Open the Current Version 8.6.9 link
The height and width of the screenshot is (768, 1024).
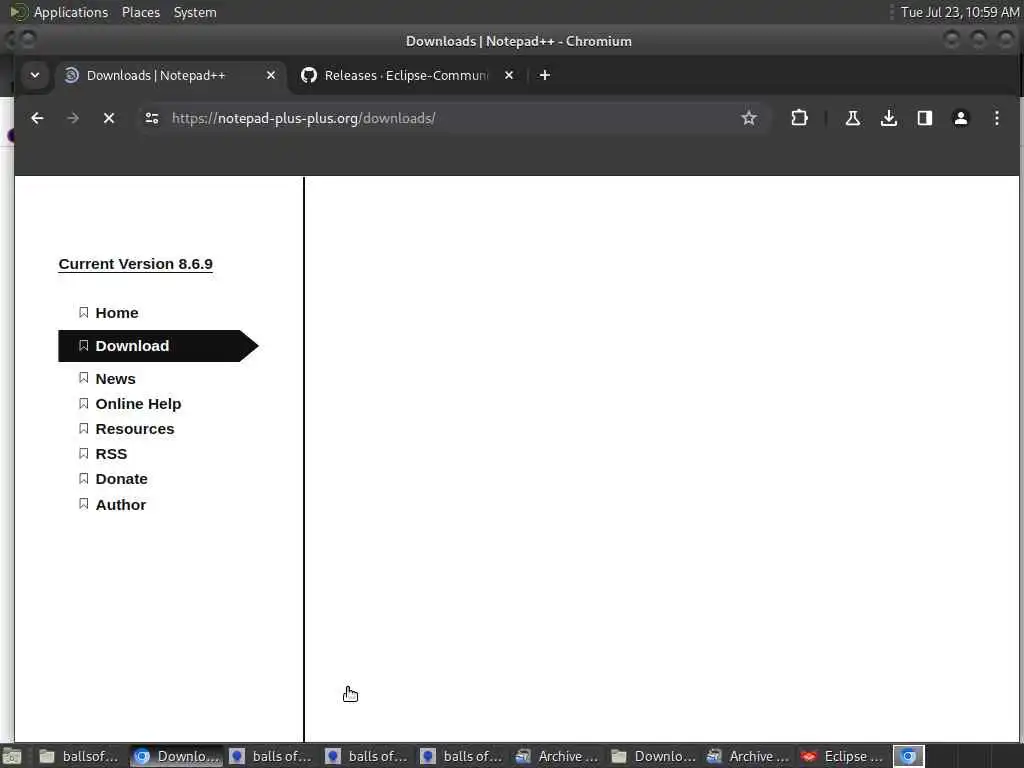pos(136,264)
